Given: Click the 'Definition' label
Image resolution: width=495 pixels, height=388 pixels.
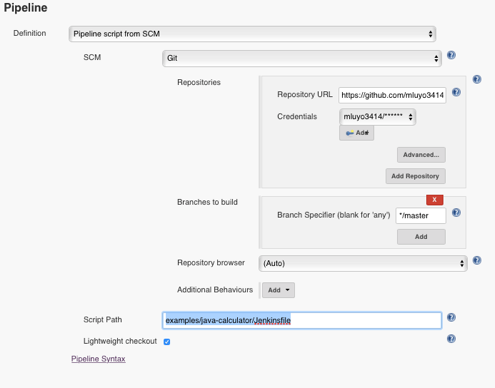Looking at the screenshot, I should [30, 33].
